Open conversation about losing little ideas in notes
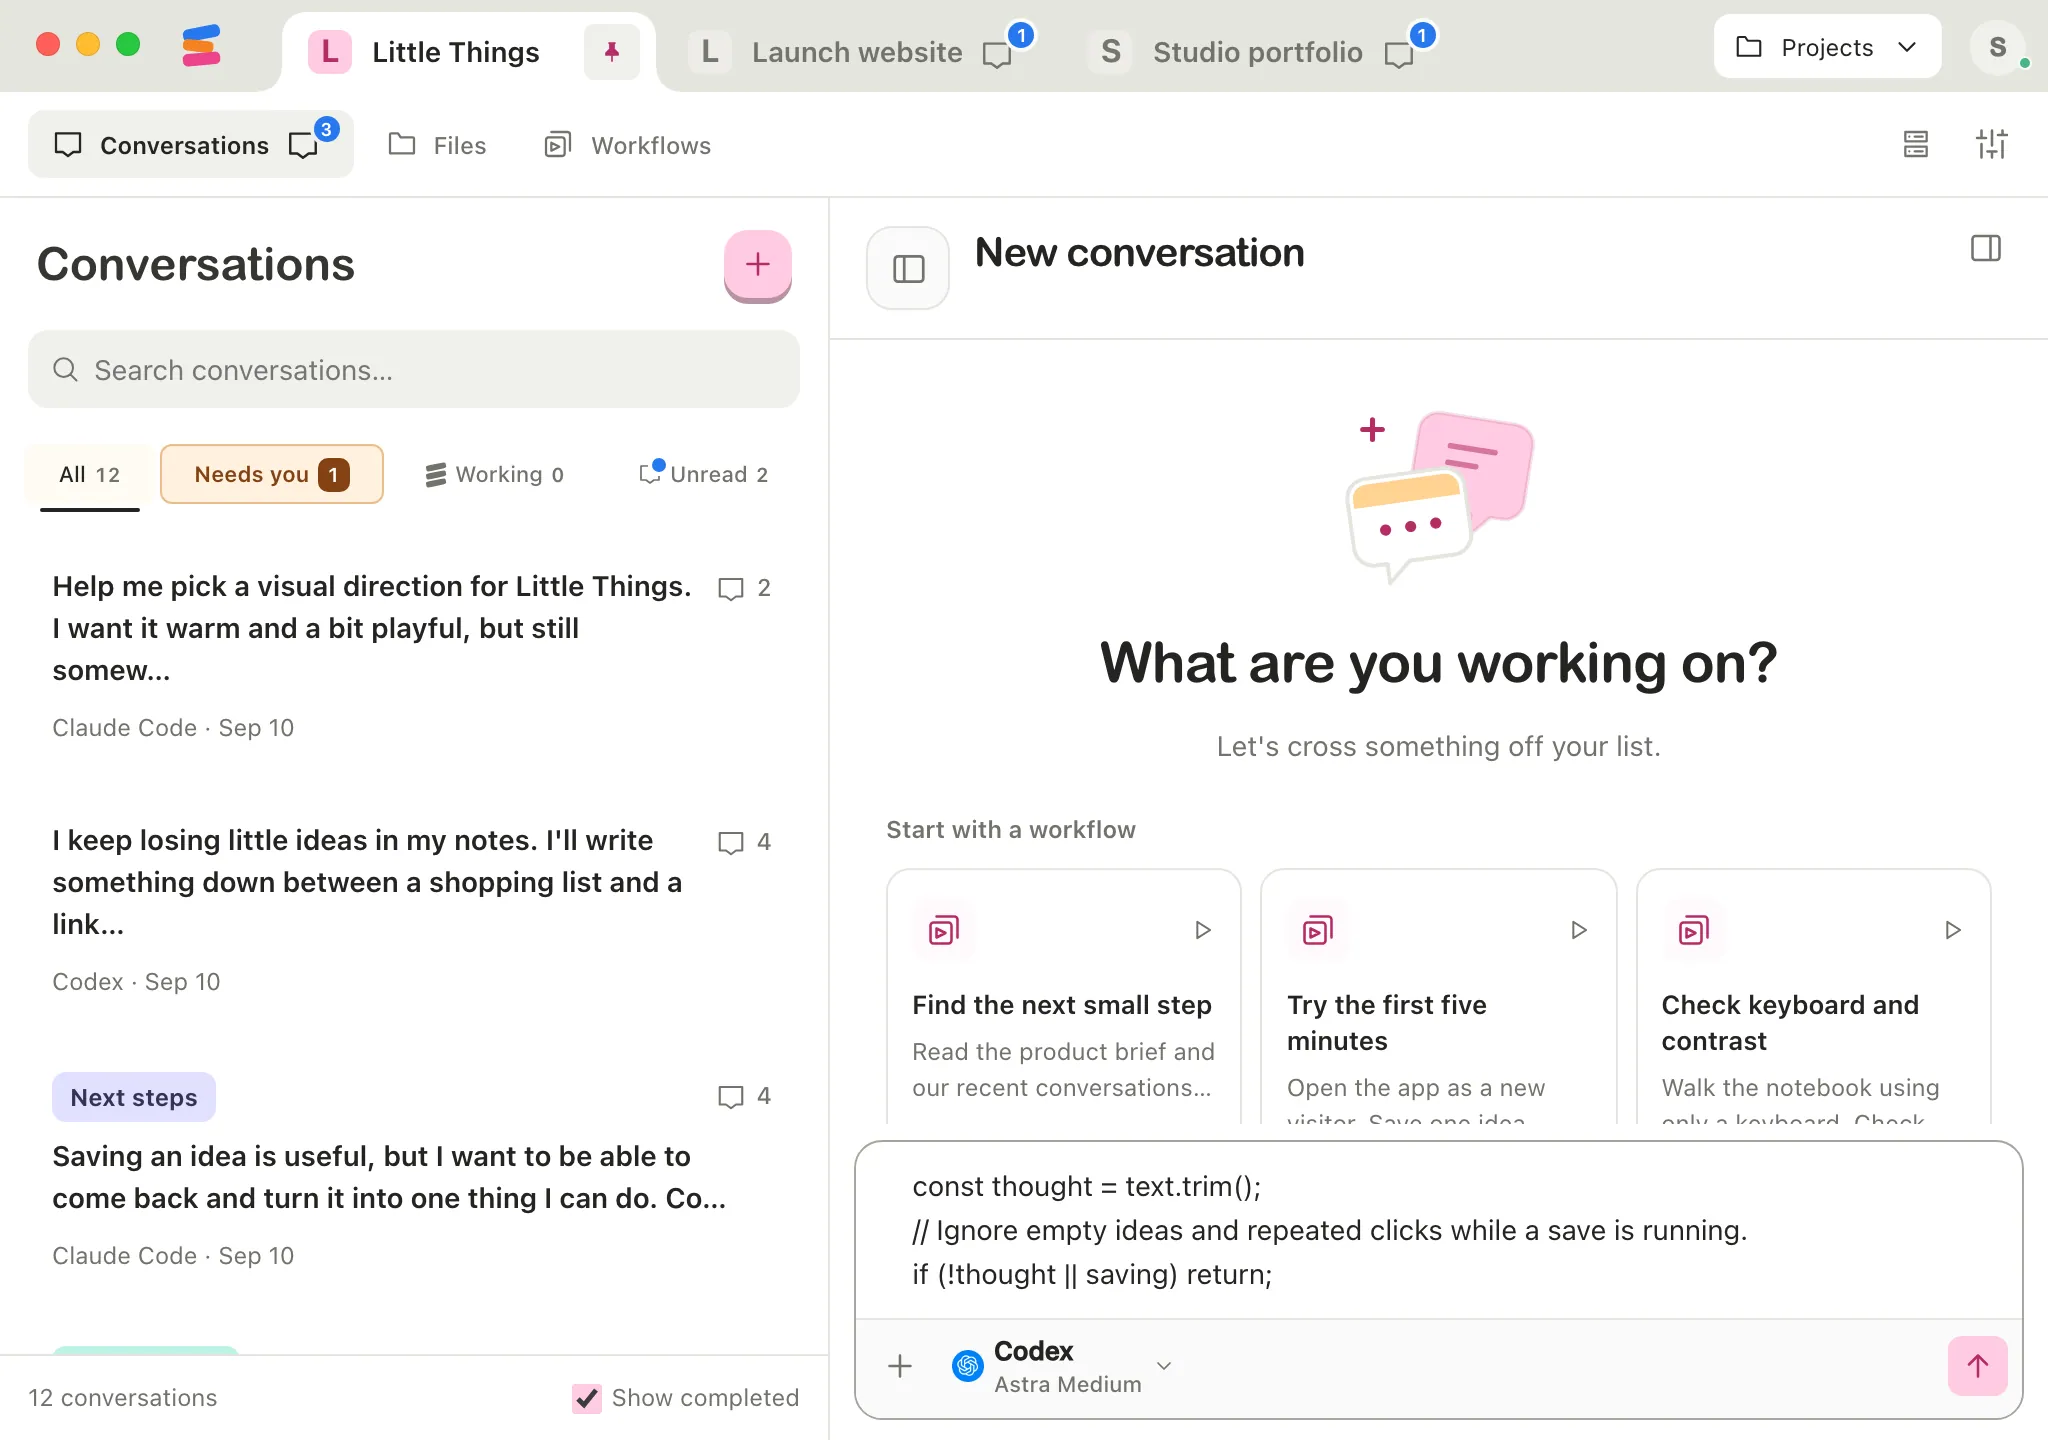 [x=412, y=910]
